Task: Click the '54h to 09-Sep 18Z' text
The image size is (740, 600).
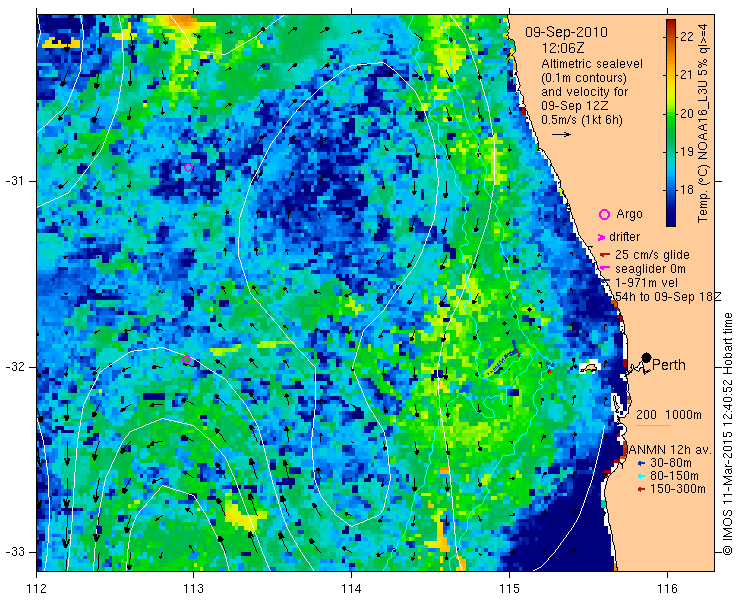Action: (668, 296)
